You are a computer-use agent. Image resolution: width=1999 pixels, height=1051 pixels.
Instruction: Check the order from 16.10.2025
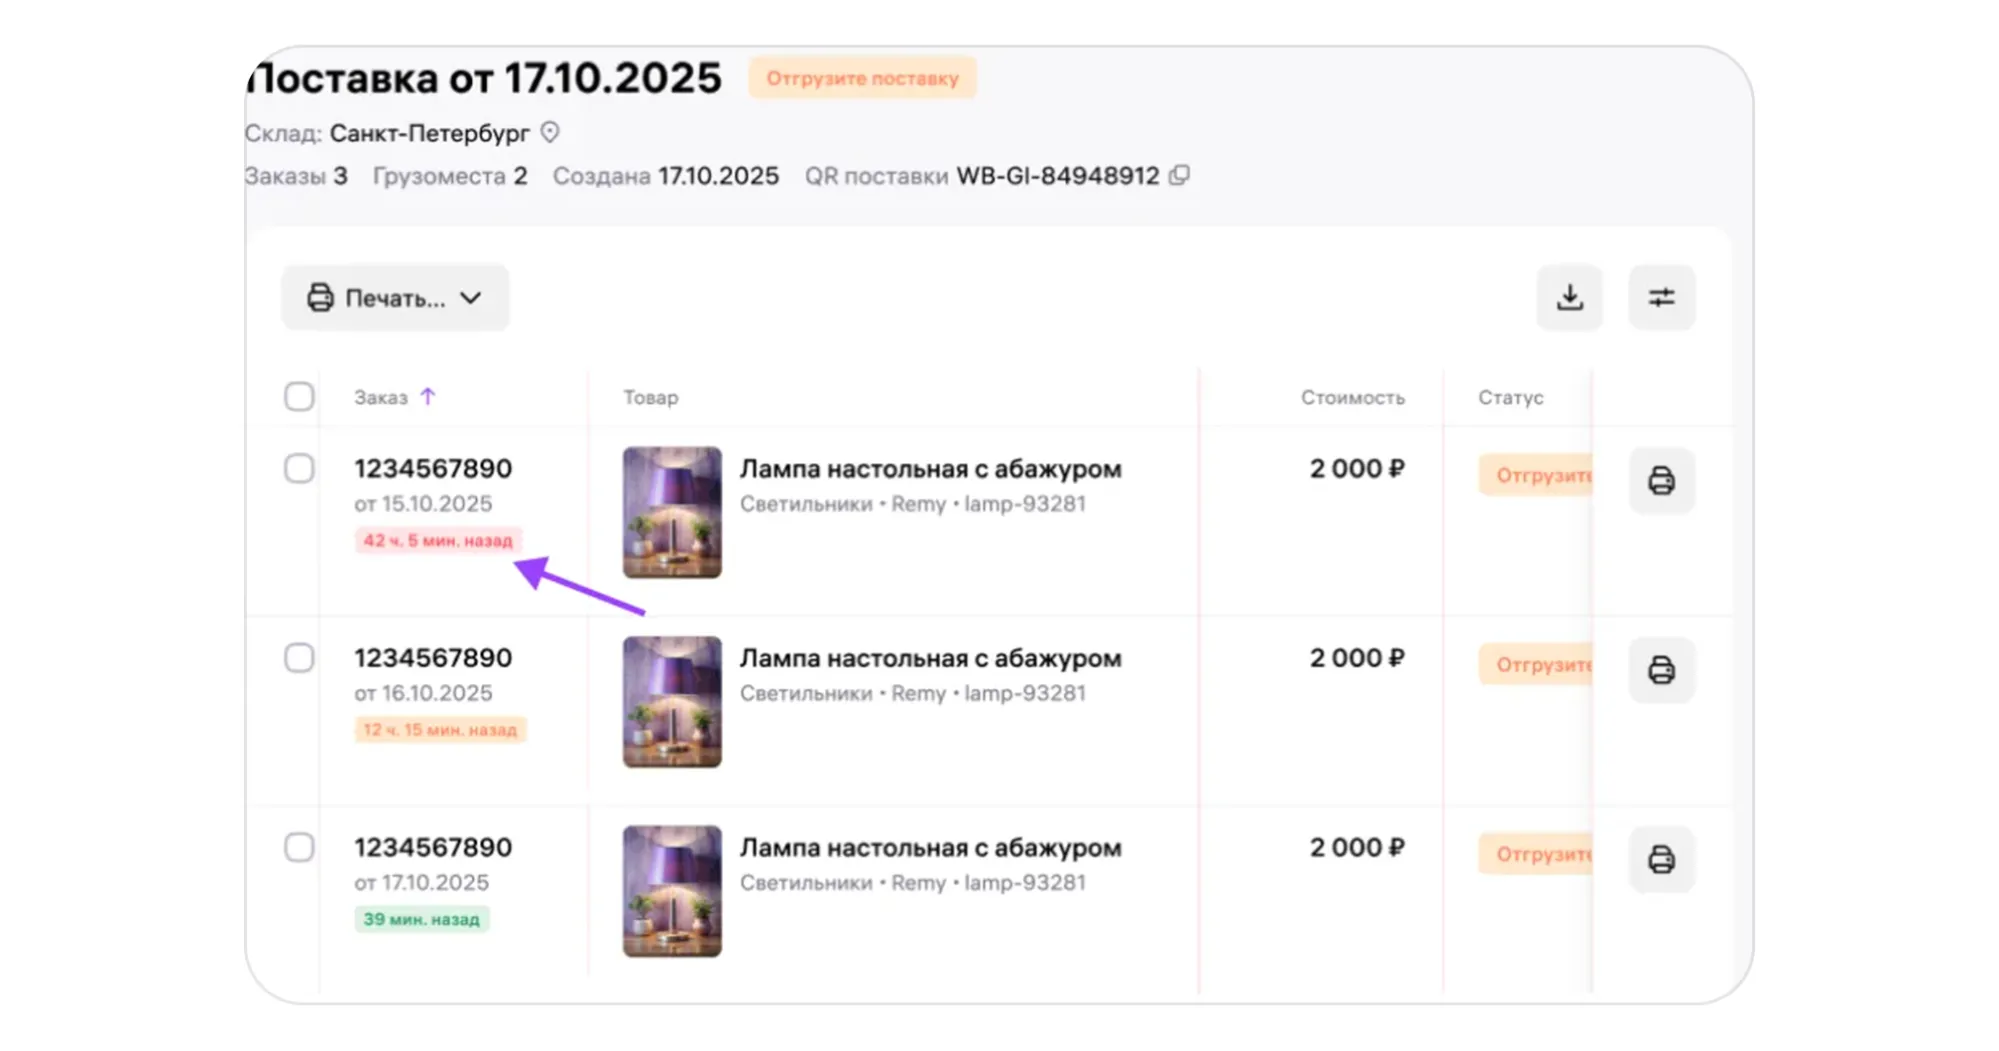click(299, 658)
